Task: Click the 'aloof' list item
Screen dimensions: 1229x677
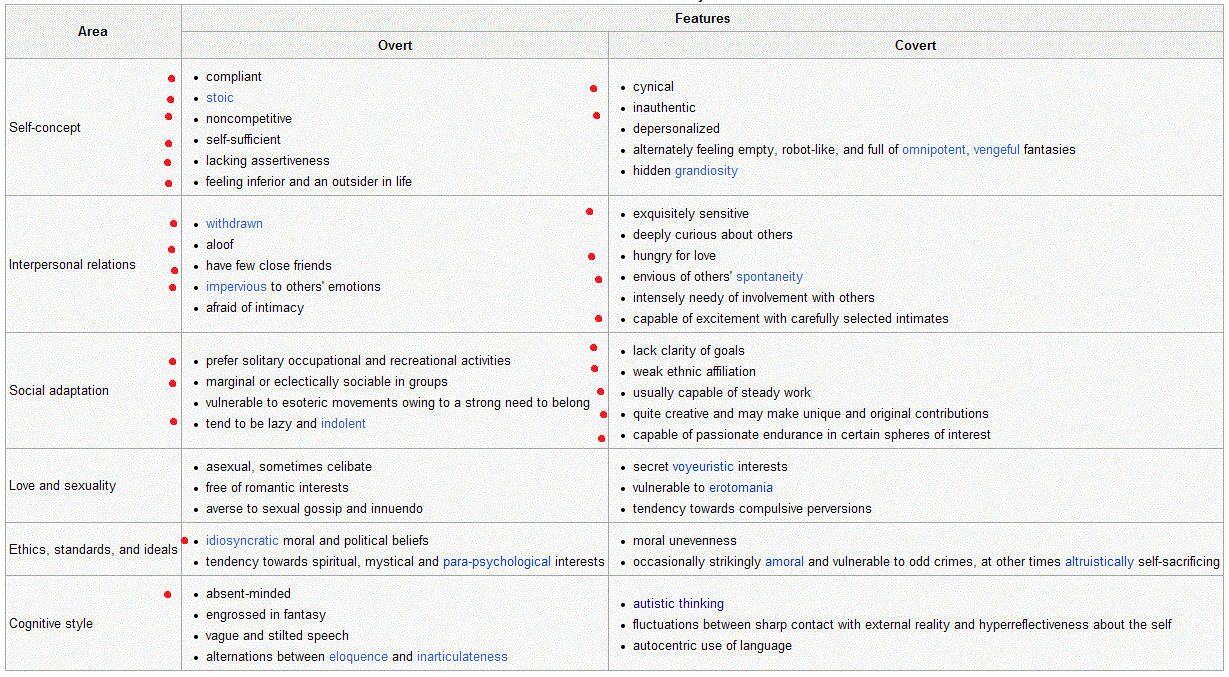Action: (220, 245)
